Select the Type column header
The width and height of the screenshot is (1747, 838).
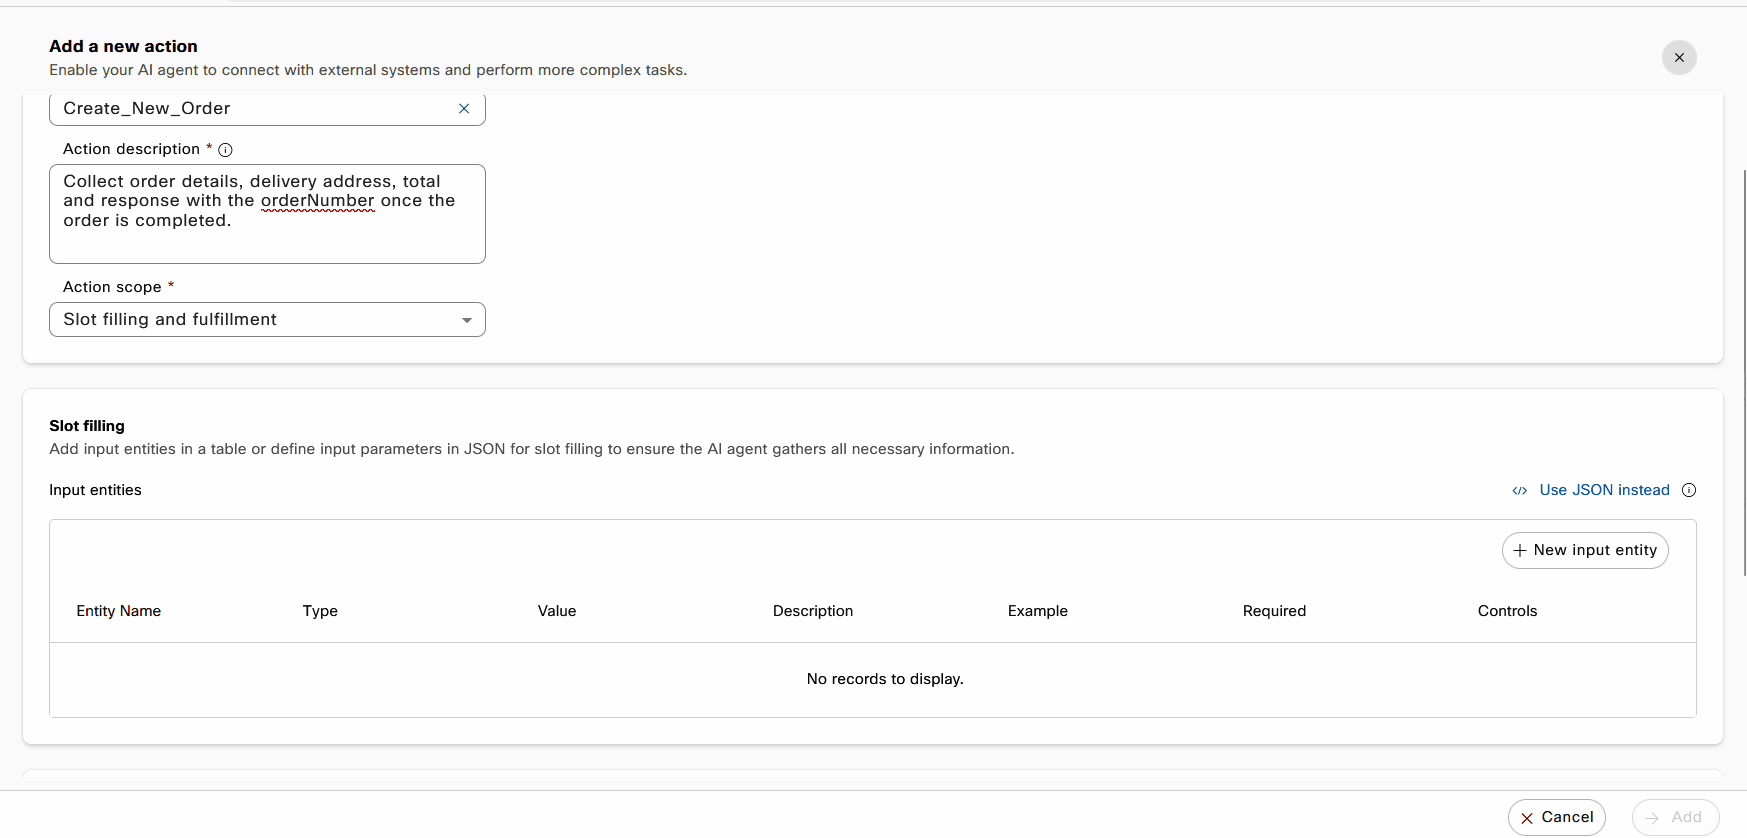point(320,611)
